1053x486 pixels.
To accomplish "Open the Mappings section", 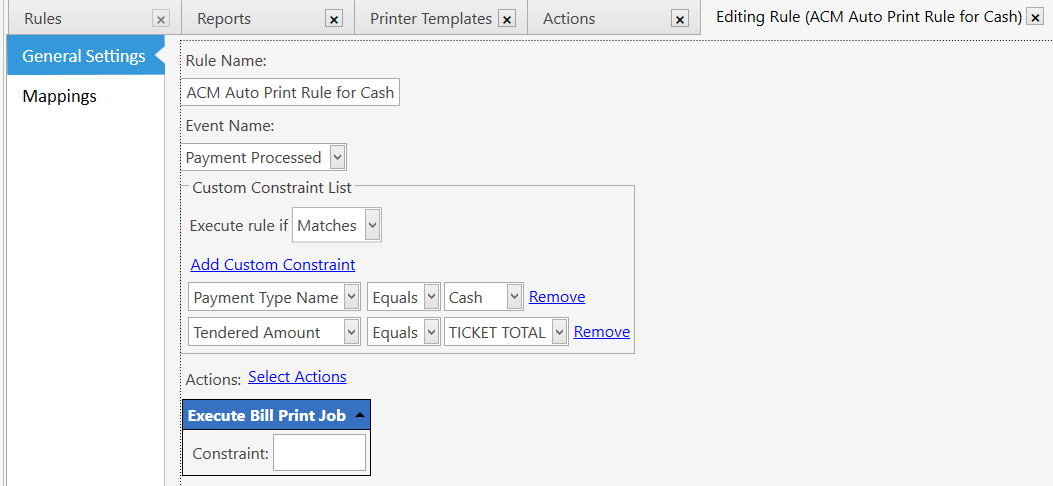I will (x=60, y=96).
